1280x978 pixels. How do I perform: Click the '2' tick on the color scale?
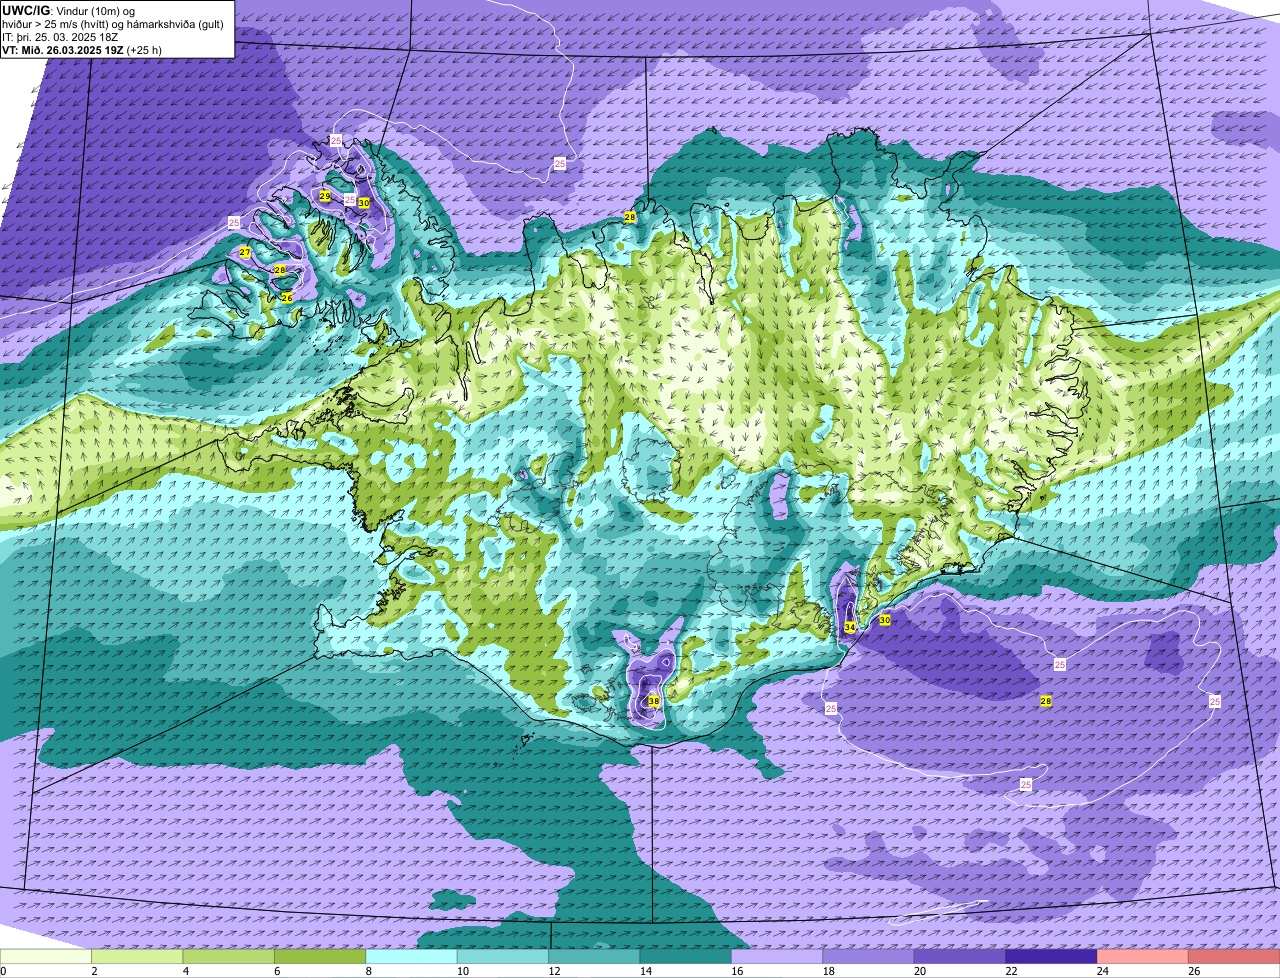93,971
